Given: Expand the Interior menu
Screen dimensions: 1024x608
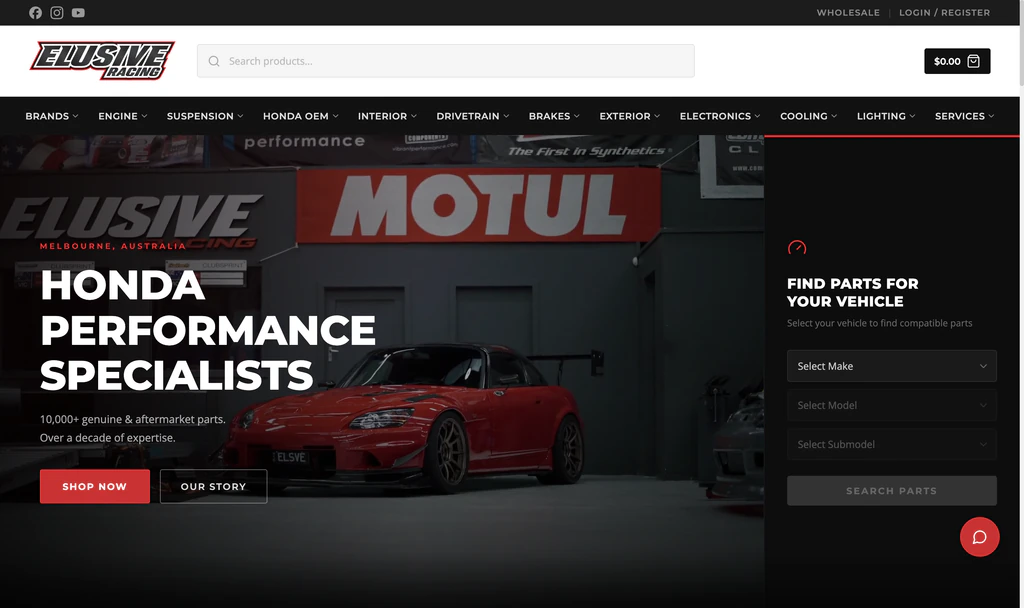Looking at the screenshot, I should (x=387, y=116).
